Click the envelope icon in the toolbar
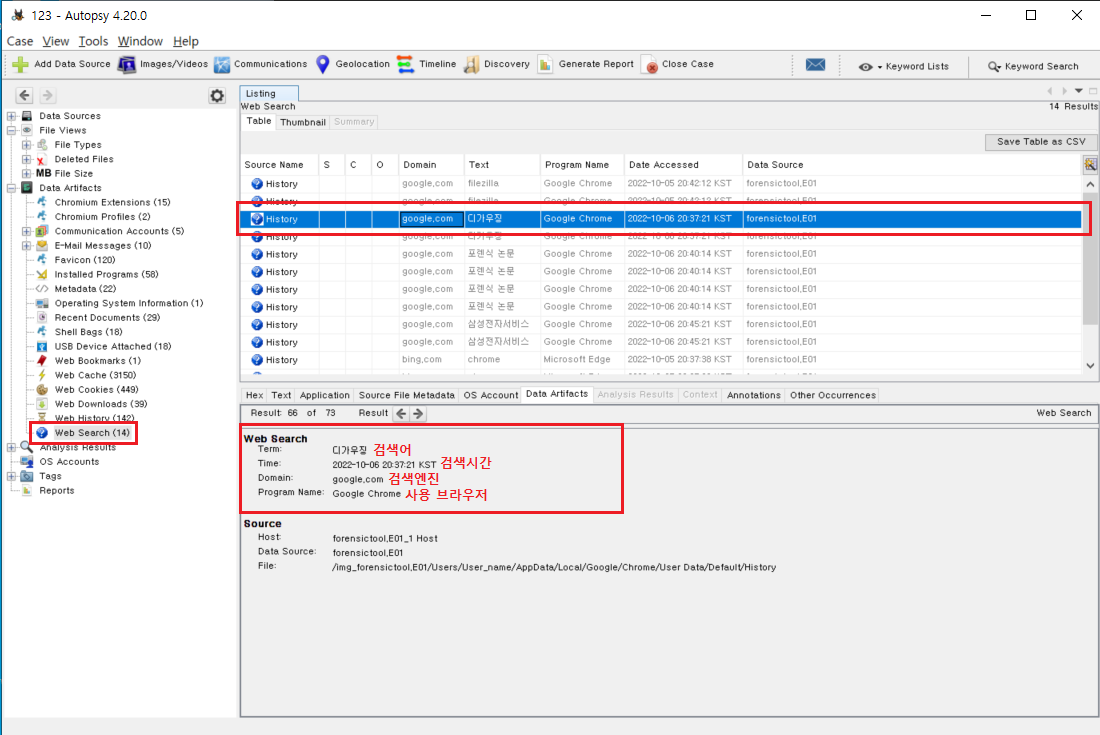 click(815, 65)
